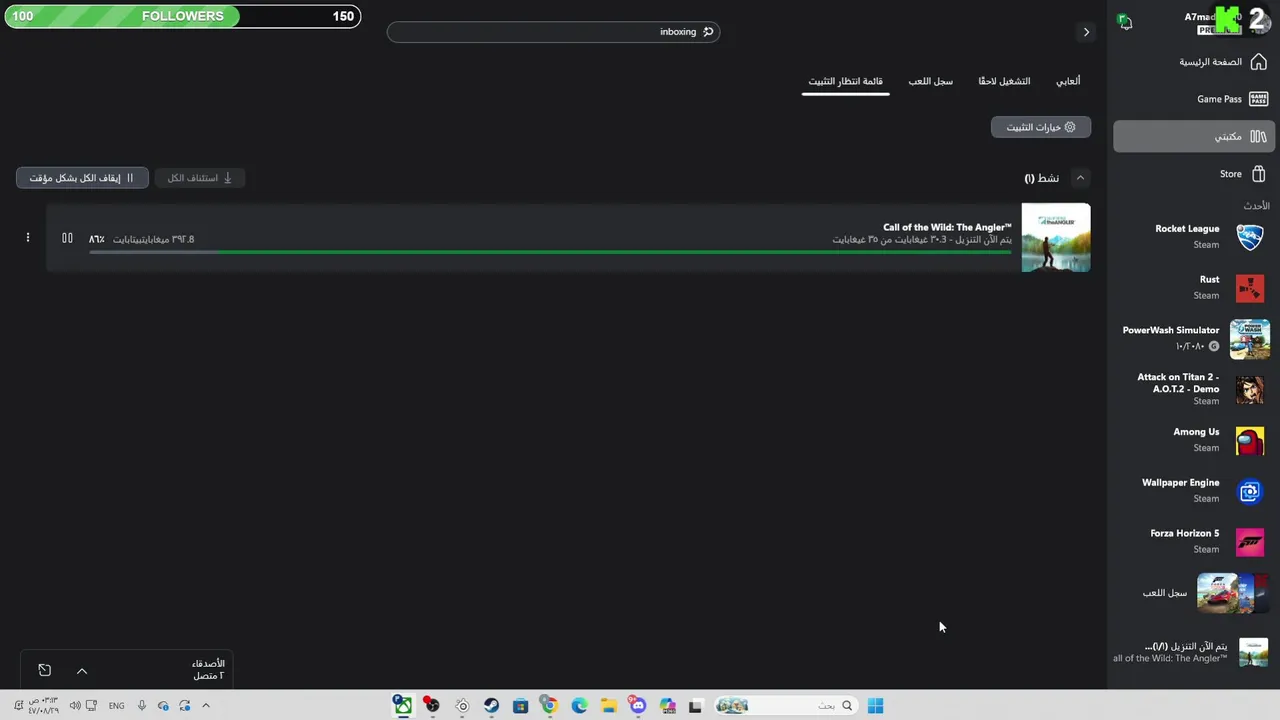1280x720 pixels.
Task: Open Microsoft Store from the taskbar
Action: click(520, 706)
